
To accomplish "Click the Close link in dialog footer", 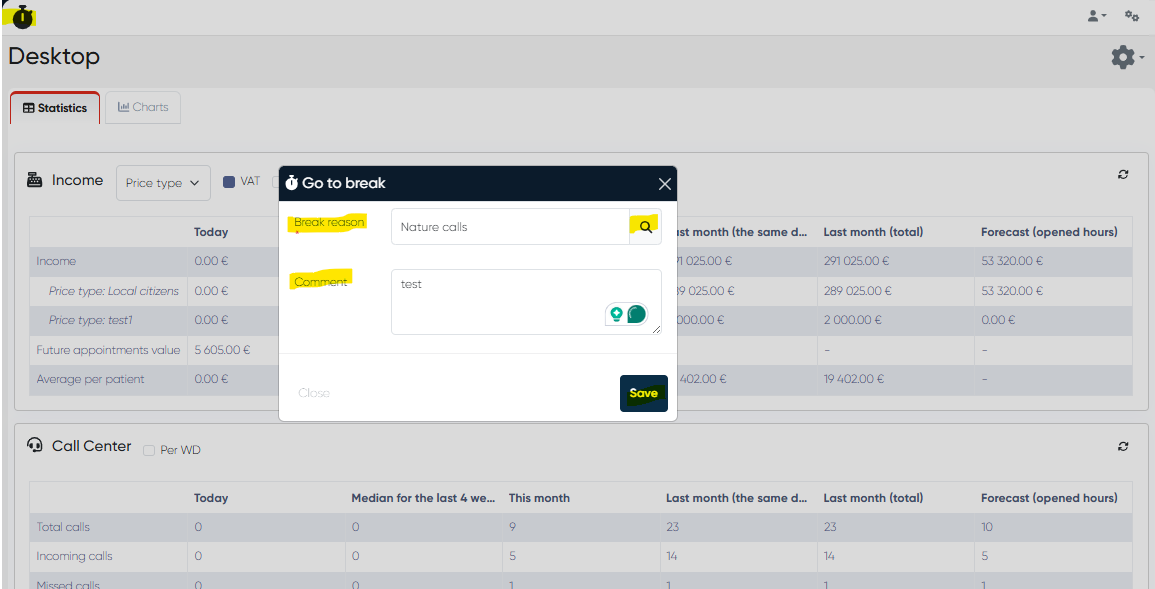I will (314, 393).
